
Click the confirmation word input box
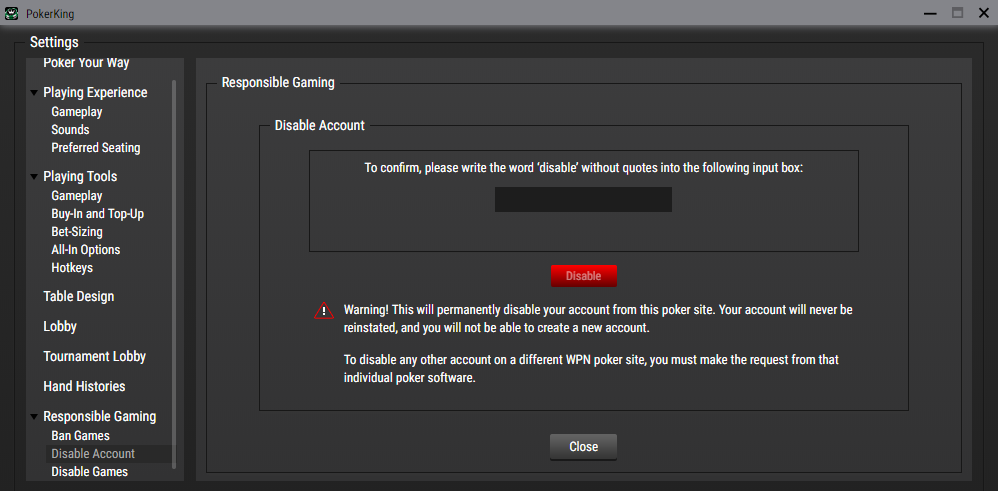(583, 199)
